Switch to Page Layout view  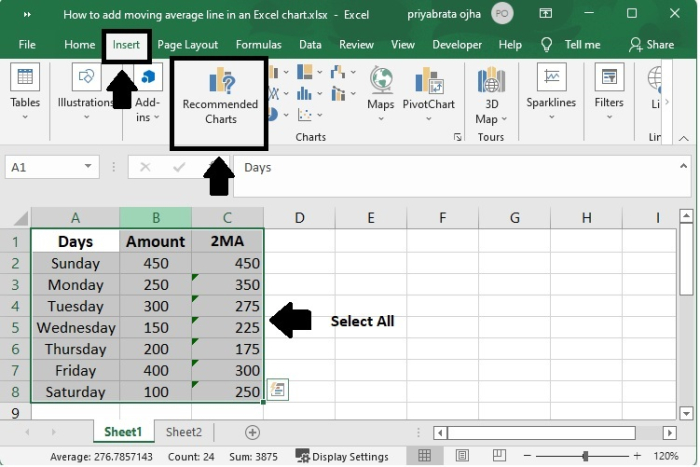coord(462,455)
